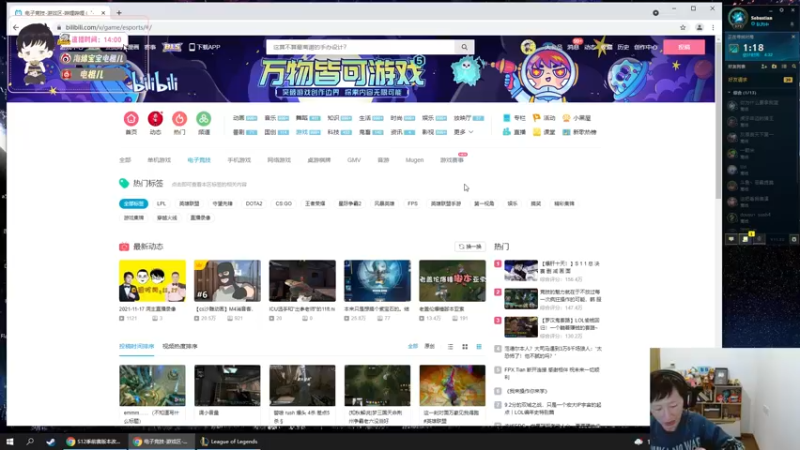Click the 小黑屋 icon
Screen dimensions: 800x450
566,118
